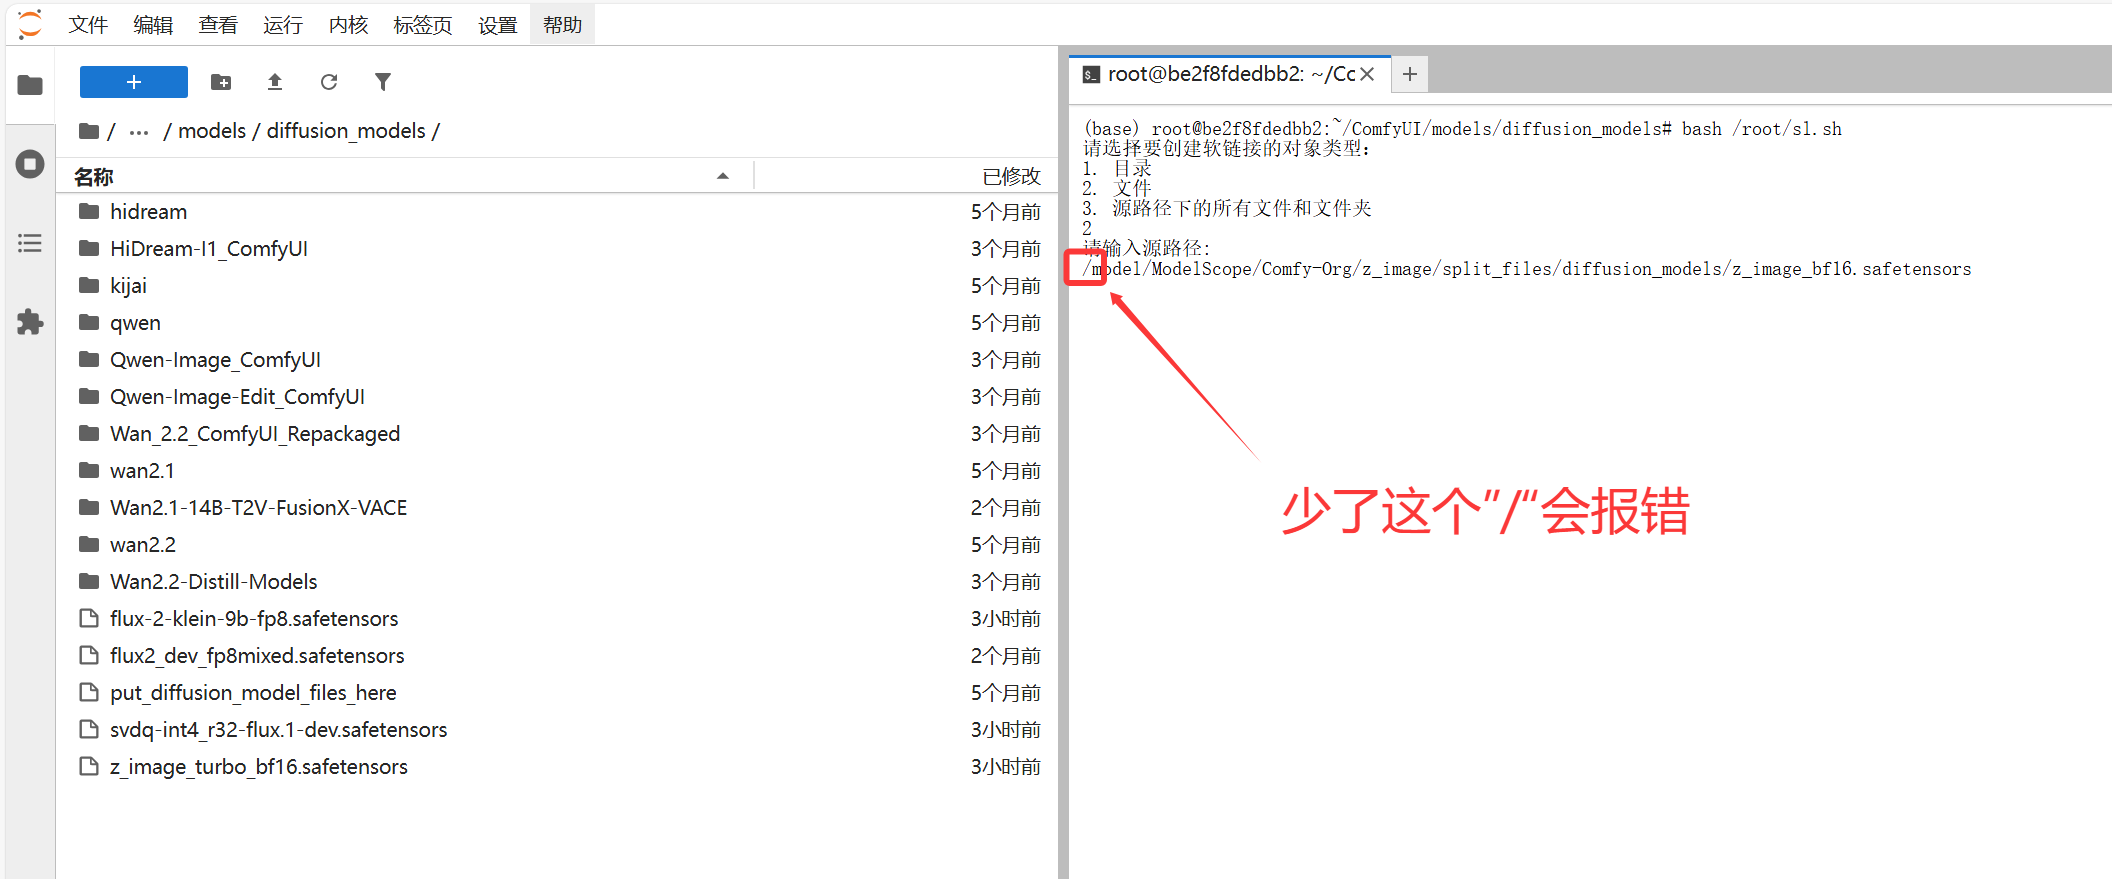The image size is (2112, 879).
Task: Sort files by the 名称 column header
Action: [94, 177]
